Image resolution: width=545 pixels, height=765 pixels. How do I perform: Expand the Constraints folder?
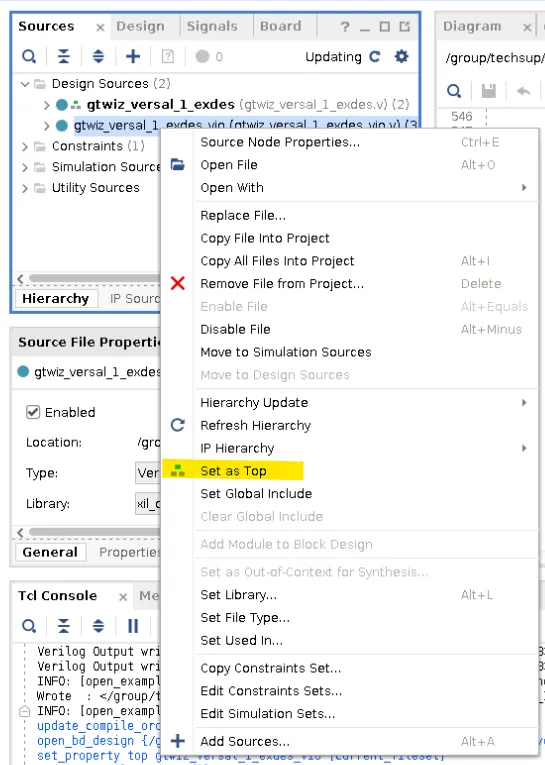25,146
